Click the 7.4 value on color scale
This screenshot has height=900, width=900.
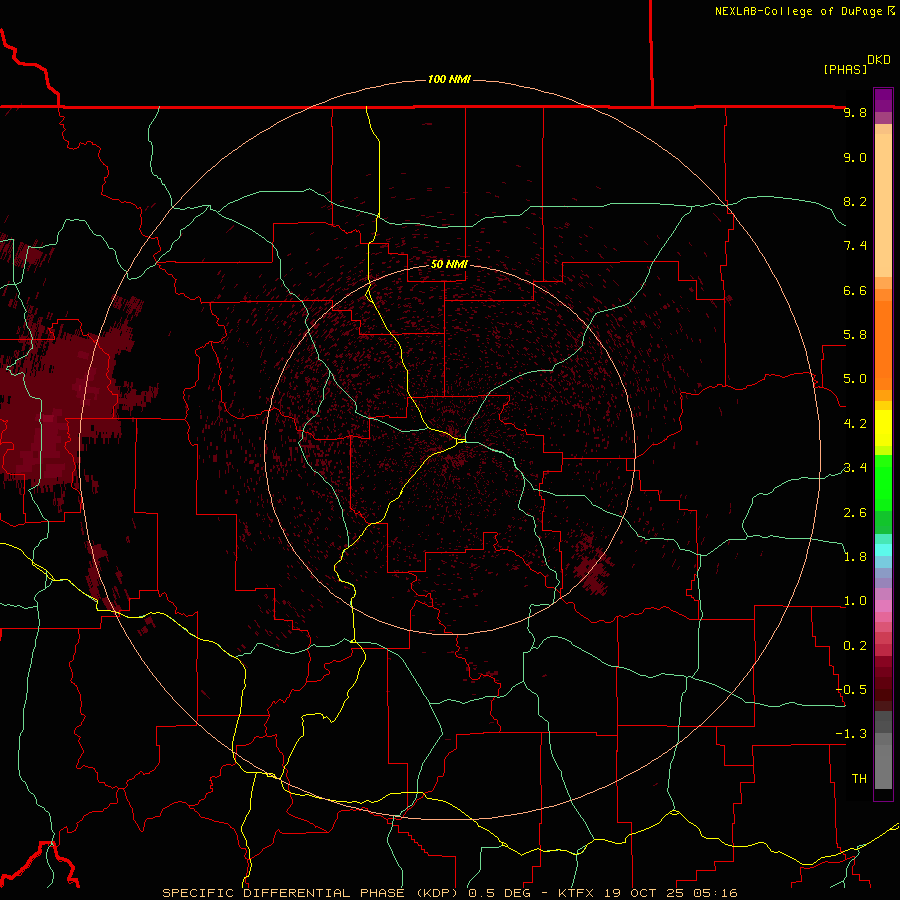[x=855, y=246]
